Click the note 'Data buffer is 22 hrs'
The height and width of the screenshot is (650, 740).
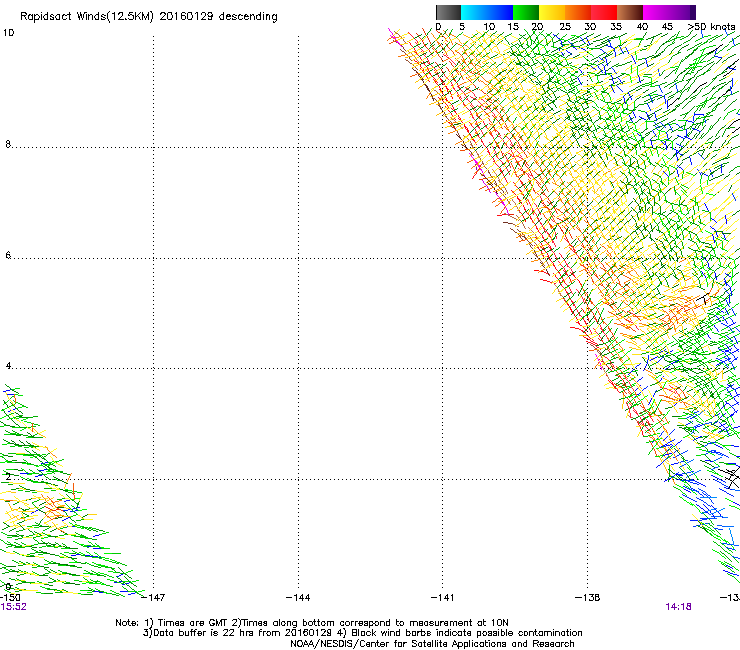(204, 633)
